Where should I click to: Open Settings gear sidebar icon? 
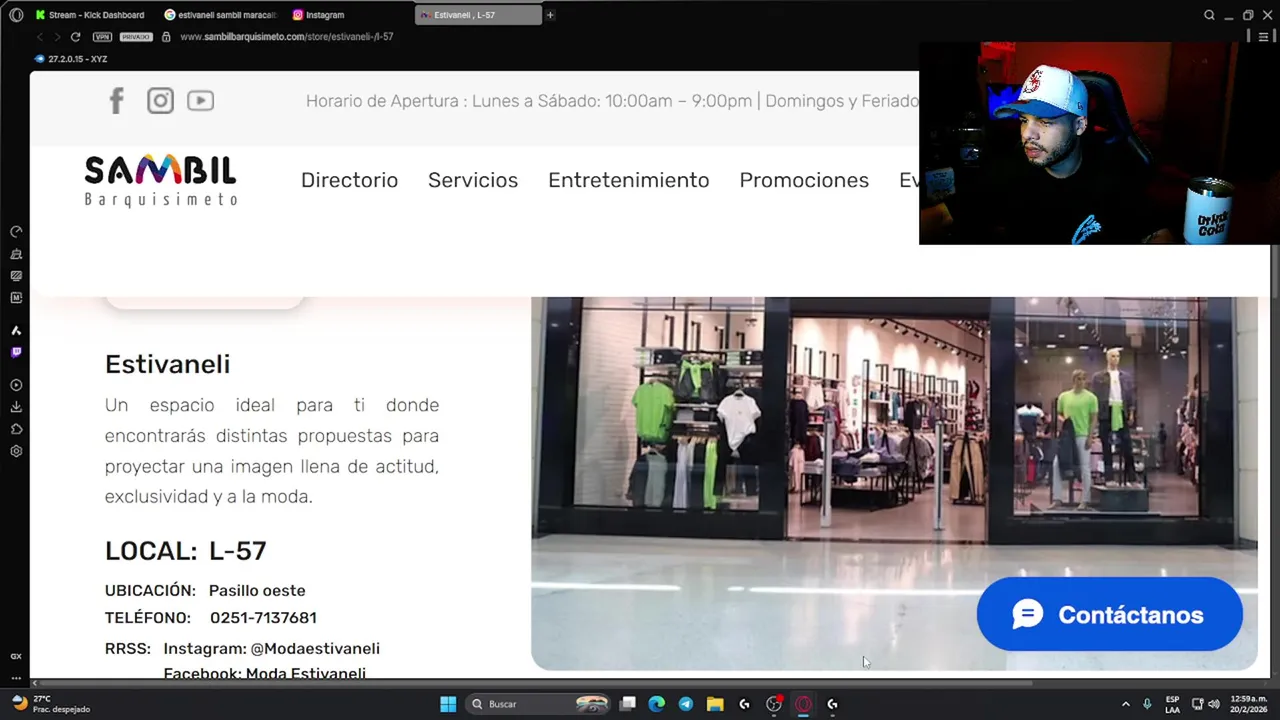click(16, 451)
